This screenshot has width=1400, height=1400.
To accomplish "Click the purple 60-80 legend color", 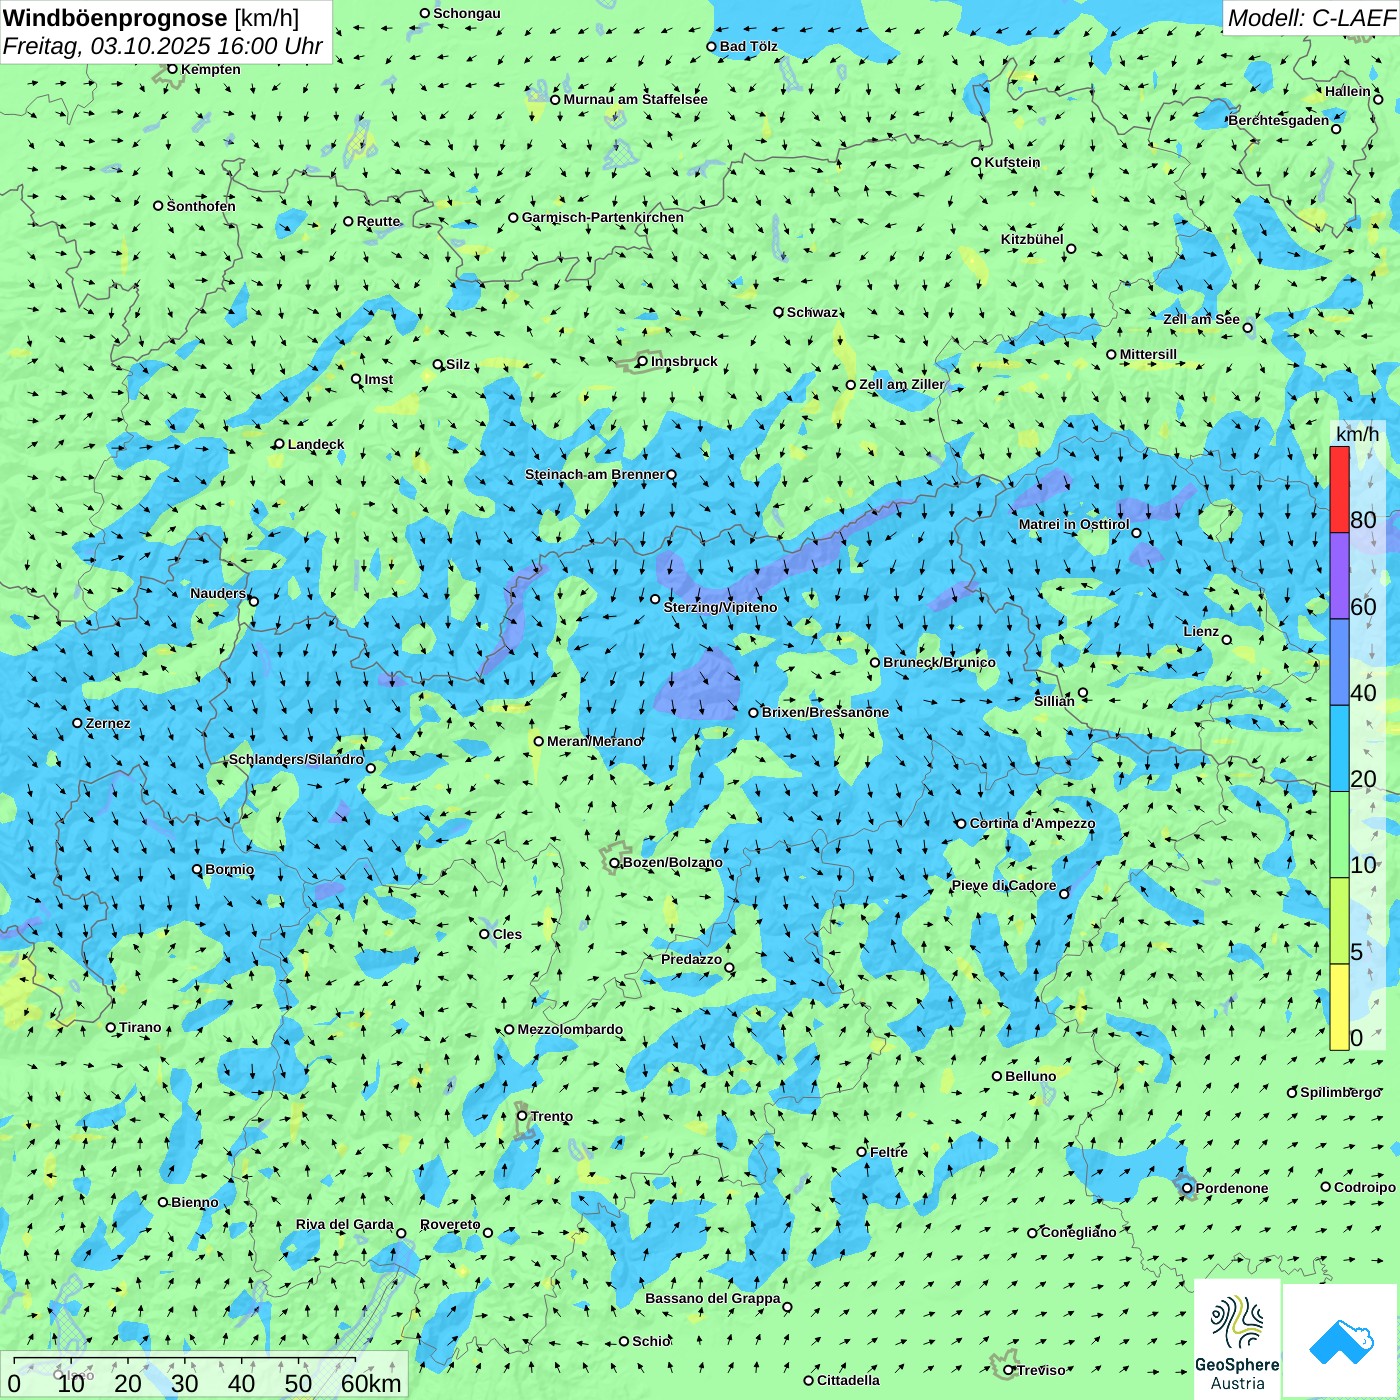I will click(x=1339, y=576).
